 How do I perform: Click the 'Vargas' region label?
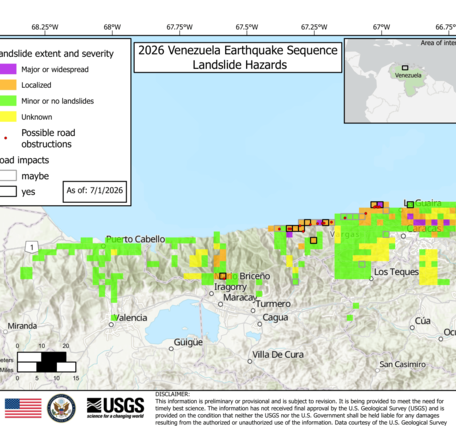pos(344,234)
